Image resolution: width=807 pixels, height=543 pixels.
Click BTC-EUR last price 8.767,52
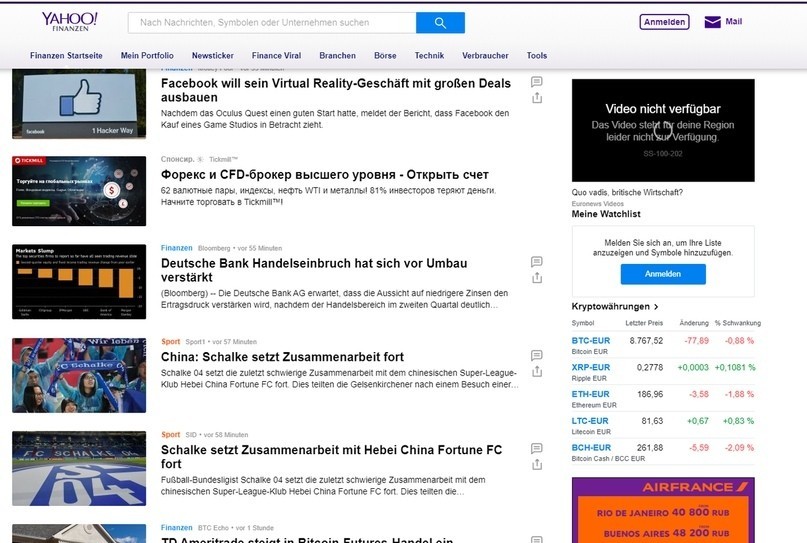646,341
